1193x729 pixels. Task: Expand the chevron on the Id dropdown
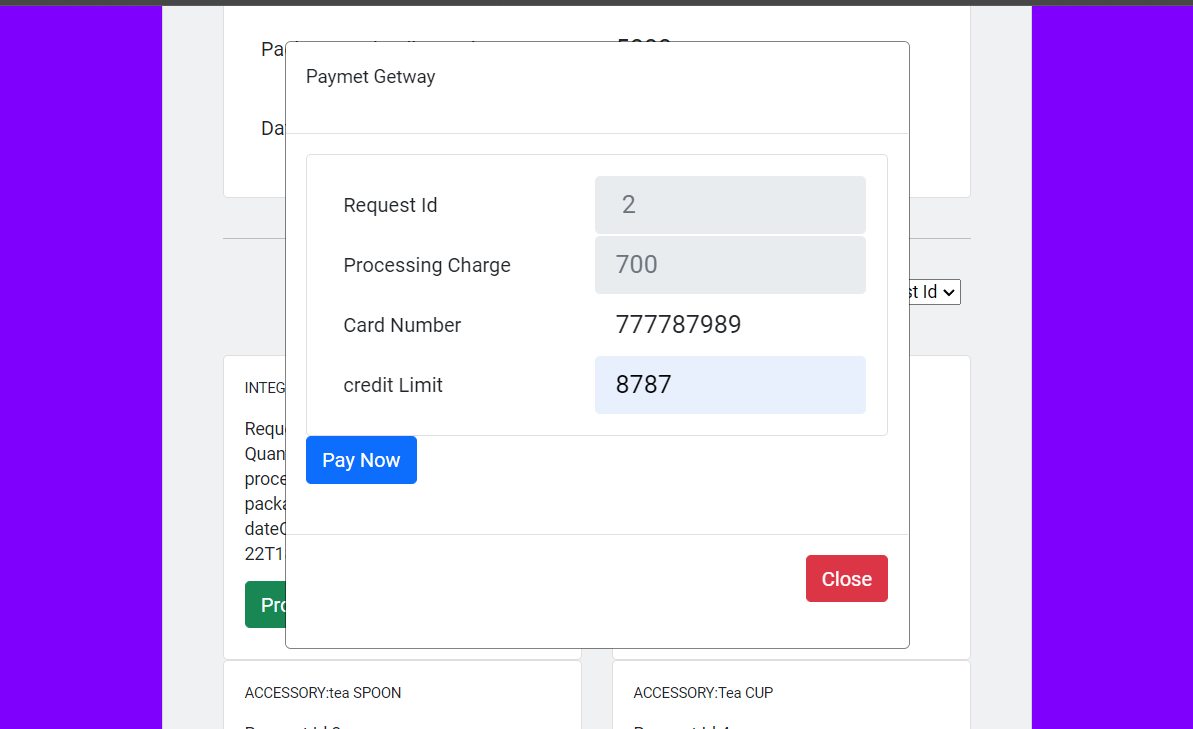pyautogui.click(x=950, y=292)
